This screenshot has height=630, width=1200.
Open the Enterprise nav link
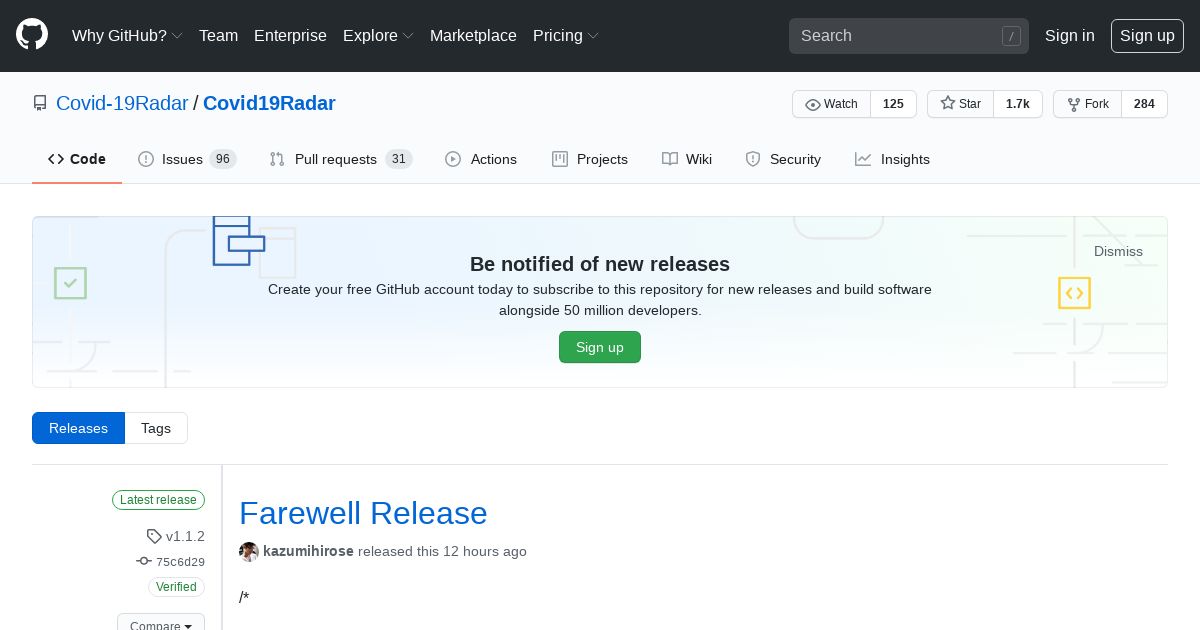click(x=290, y=35)
